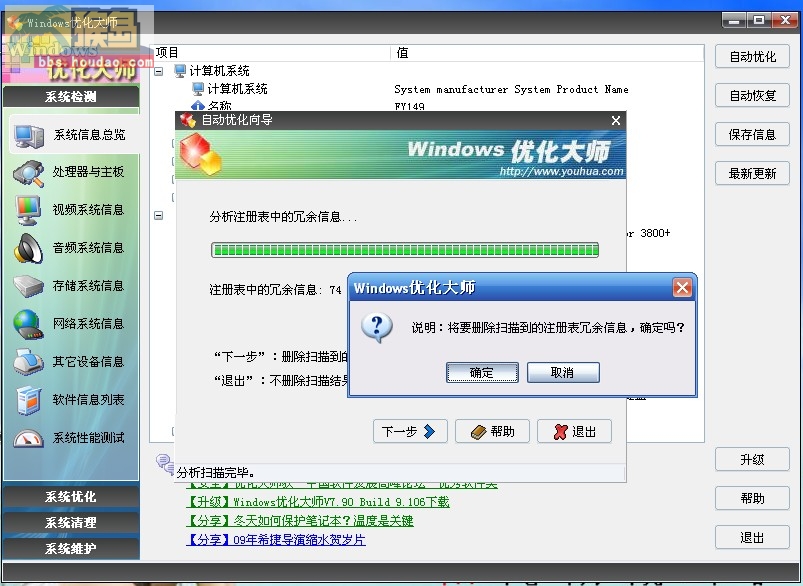Click the main window 退出 button on the right
The image size is (803, 586).
pyautogui.click(x=752, y=537)
